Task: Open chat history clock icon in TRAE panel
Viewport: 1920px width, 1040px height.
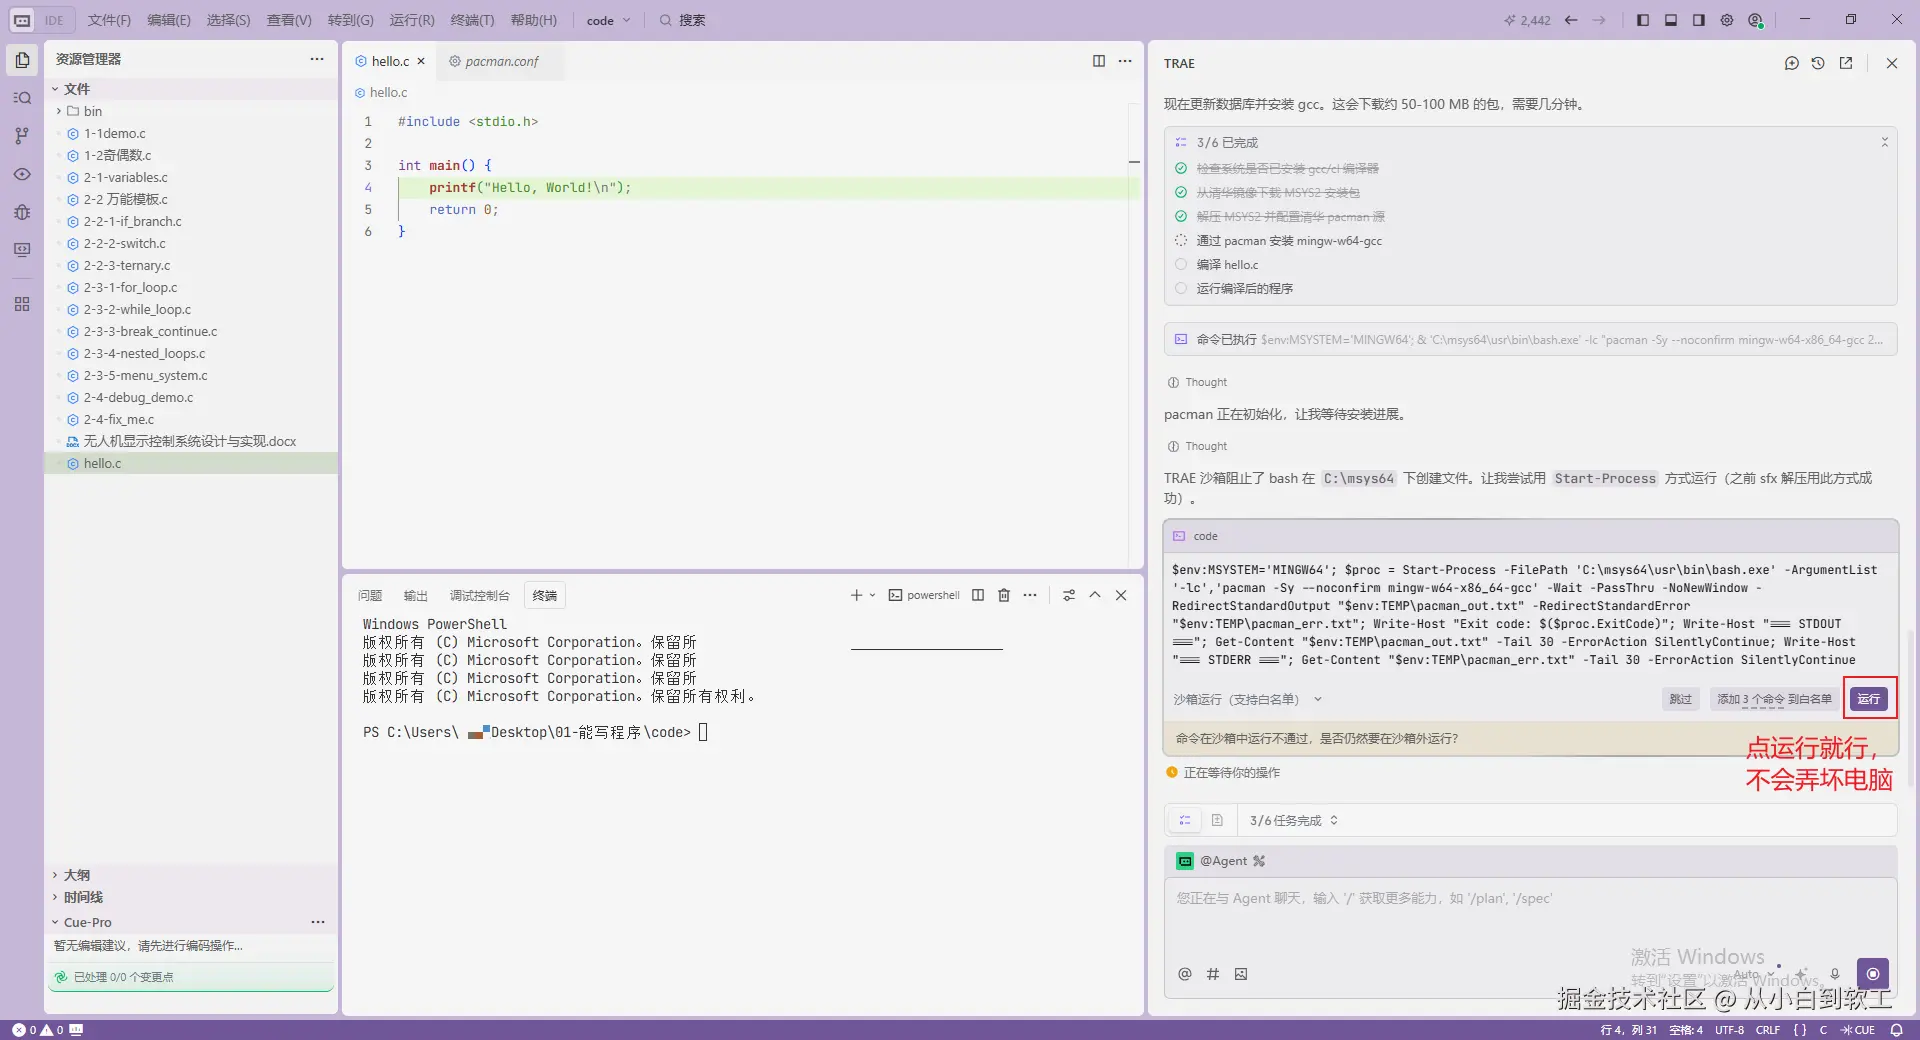Action: click(x=1818, y=63)
